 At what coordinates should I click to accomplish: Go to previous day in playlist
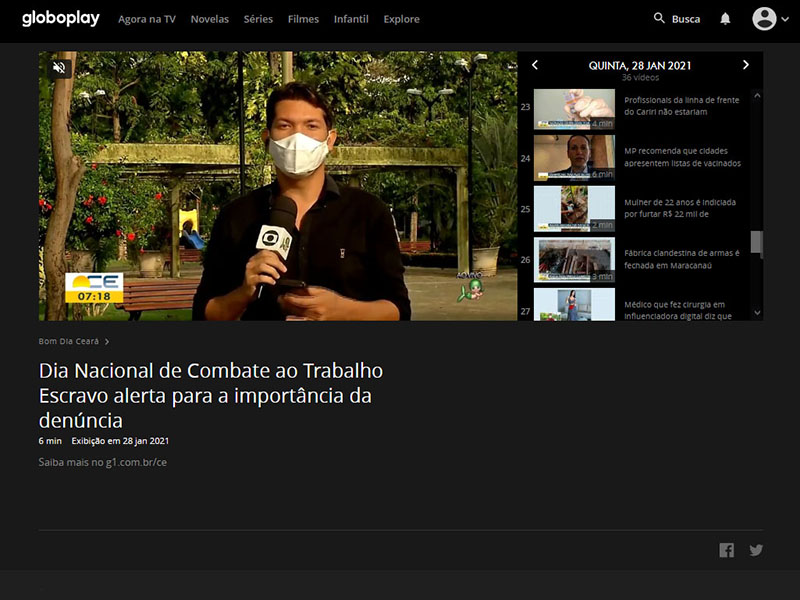(535, 65)
